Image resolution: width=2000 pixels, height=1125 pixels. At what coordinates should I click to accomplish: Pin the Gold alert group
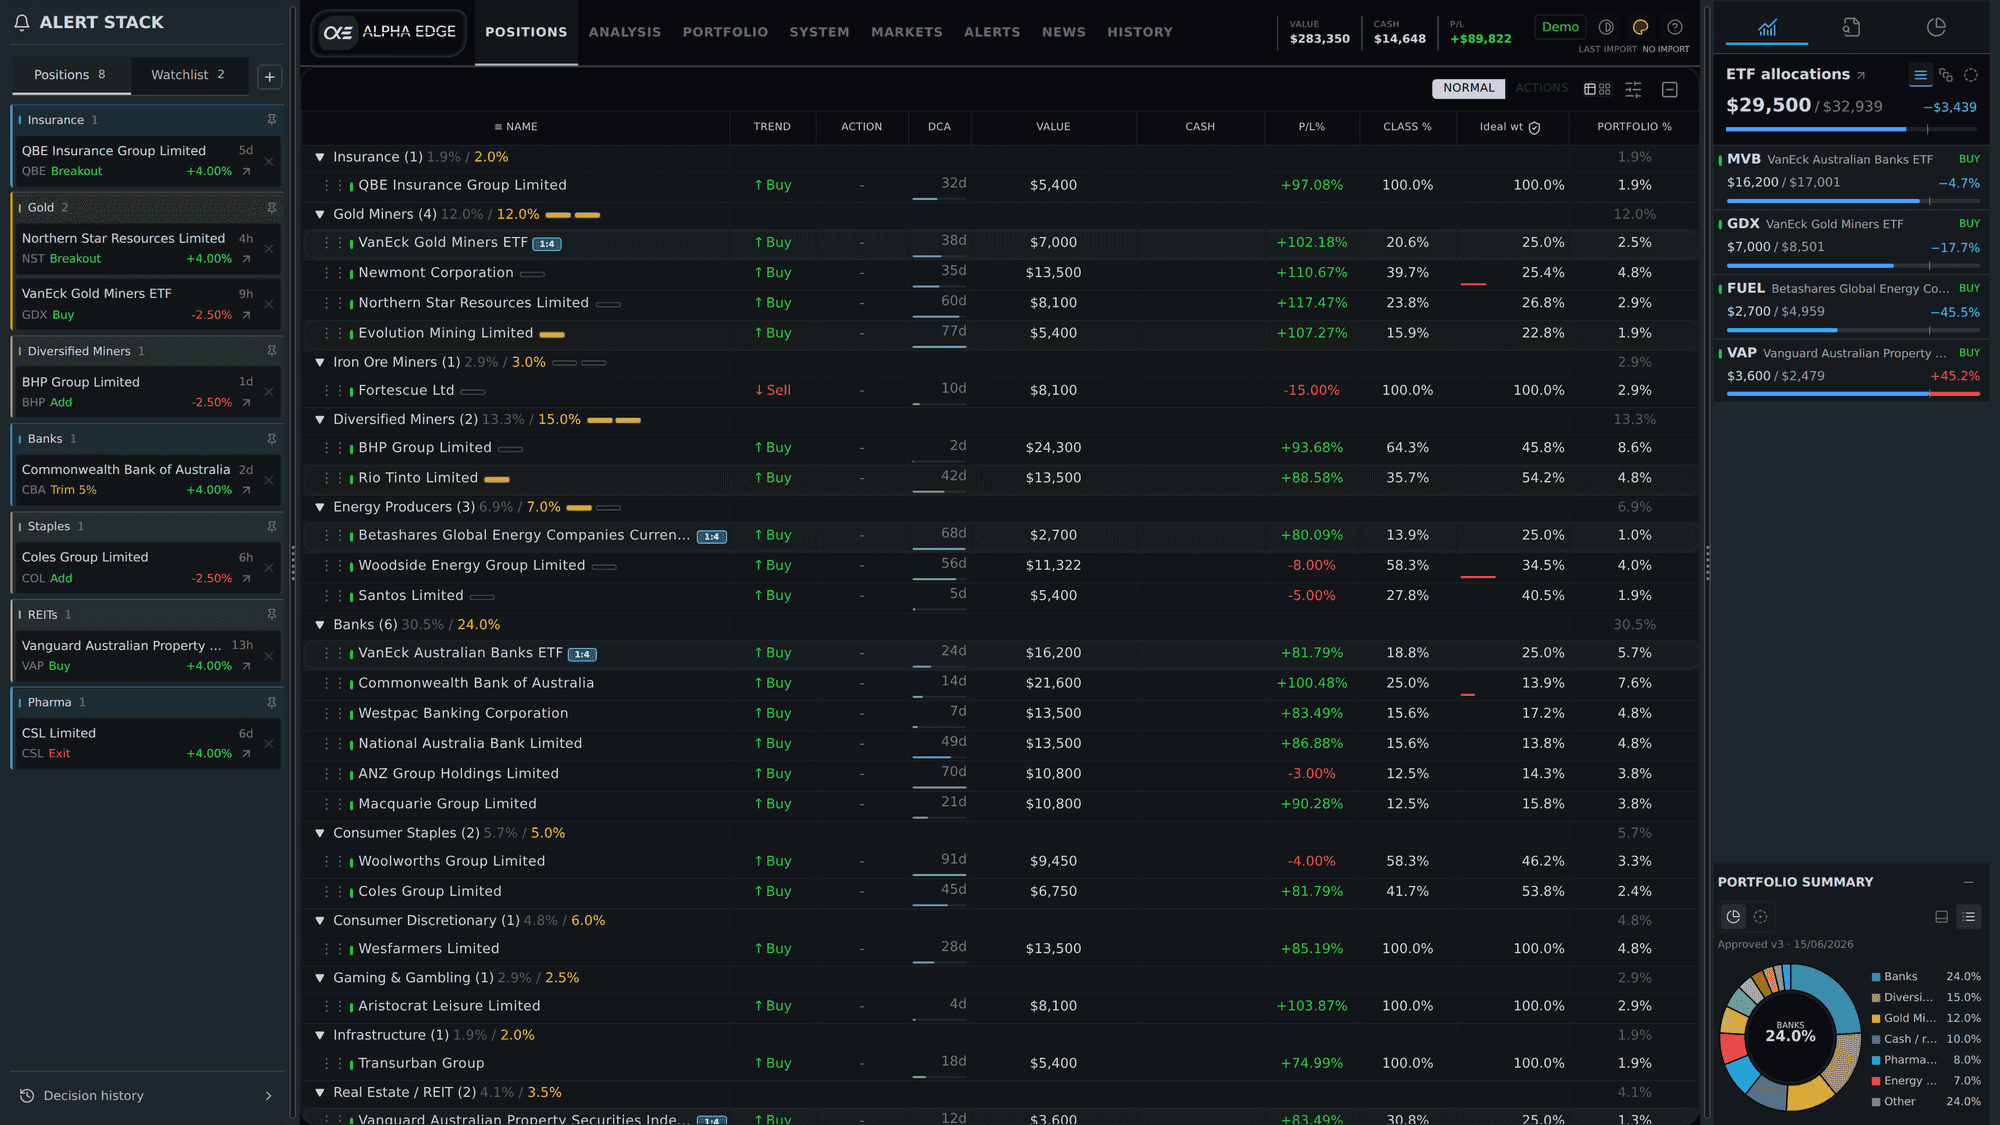[x=271, y=208]
